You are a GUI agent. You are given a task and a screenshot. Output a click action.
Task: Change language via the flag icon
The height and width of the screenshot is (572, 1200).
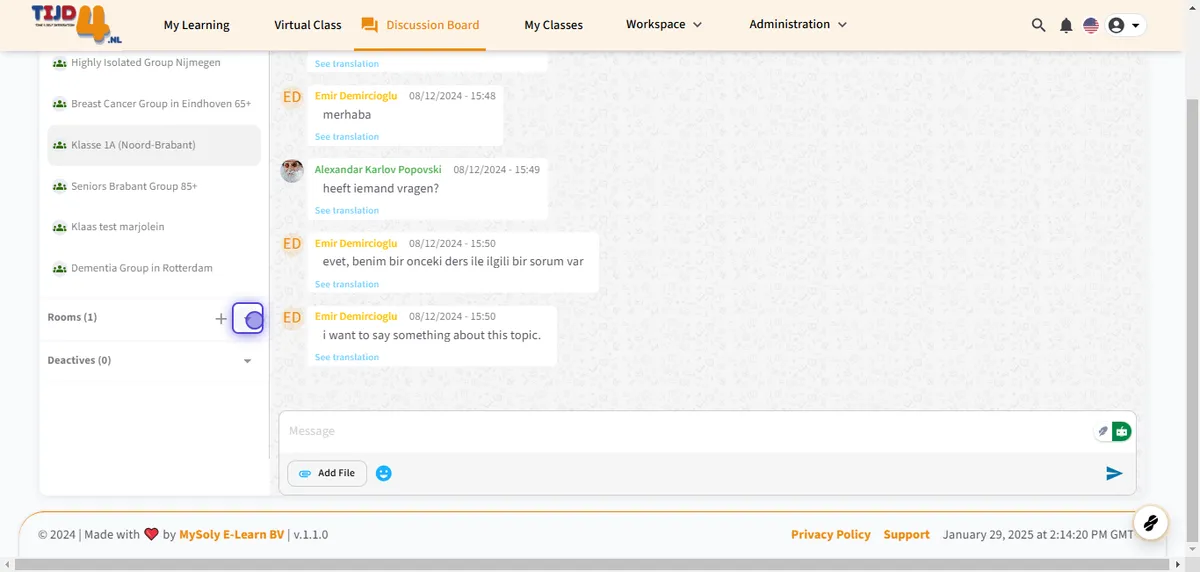click(x=1091, y=25)
